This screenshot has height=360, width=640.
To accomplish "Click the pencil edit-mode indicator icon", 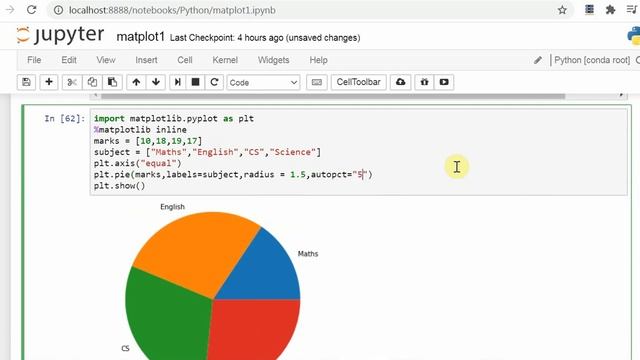I will pos(538,60).
